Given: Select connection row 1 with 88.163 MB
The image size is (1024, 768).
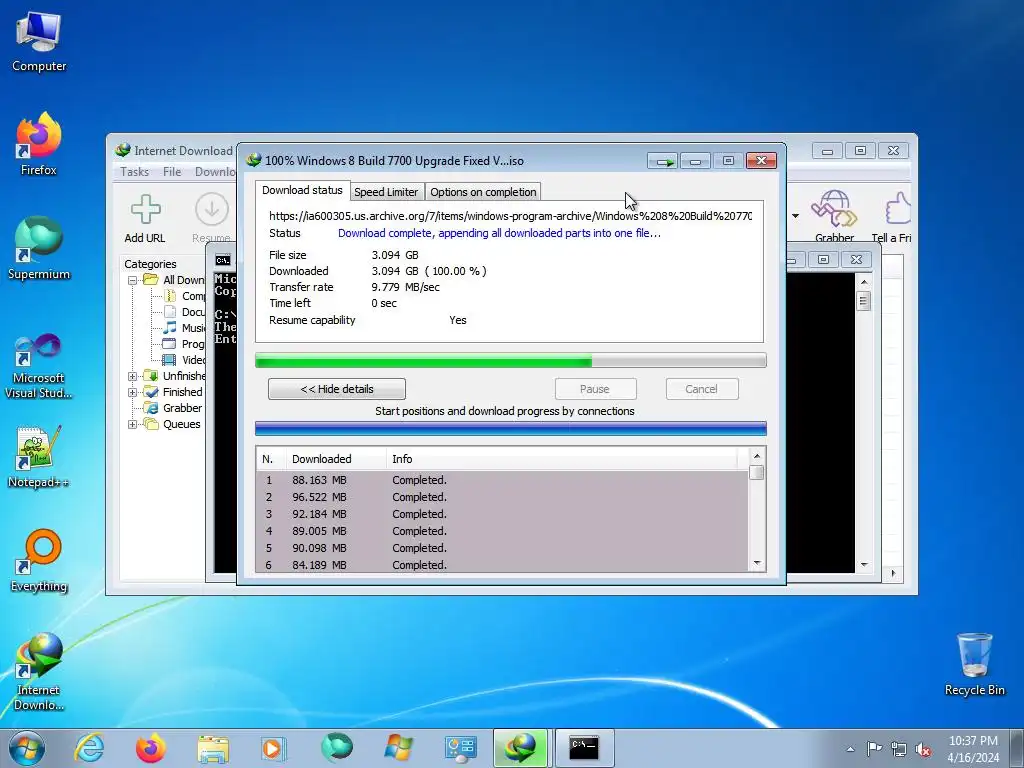Looking at the screenshot, I should (502, 480).
